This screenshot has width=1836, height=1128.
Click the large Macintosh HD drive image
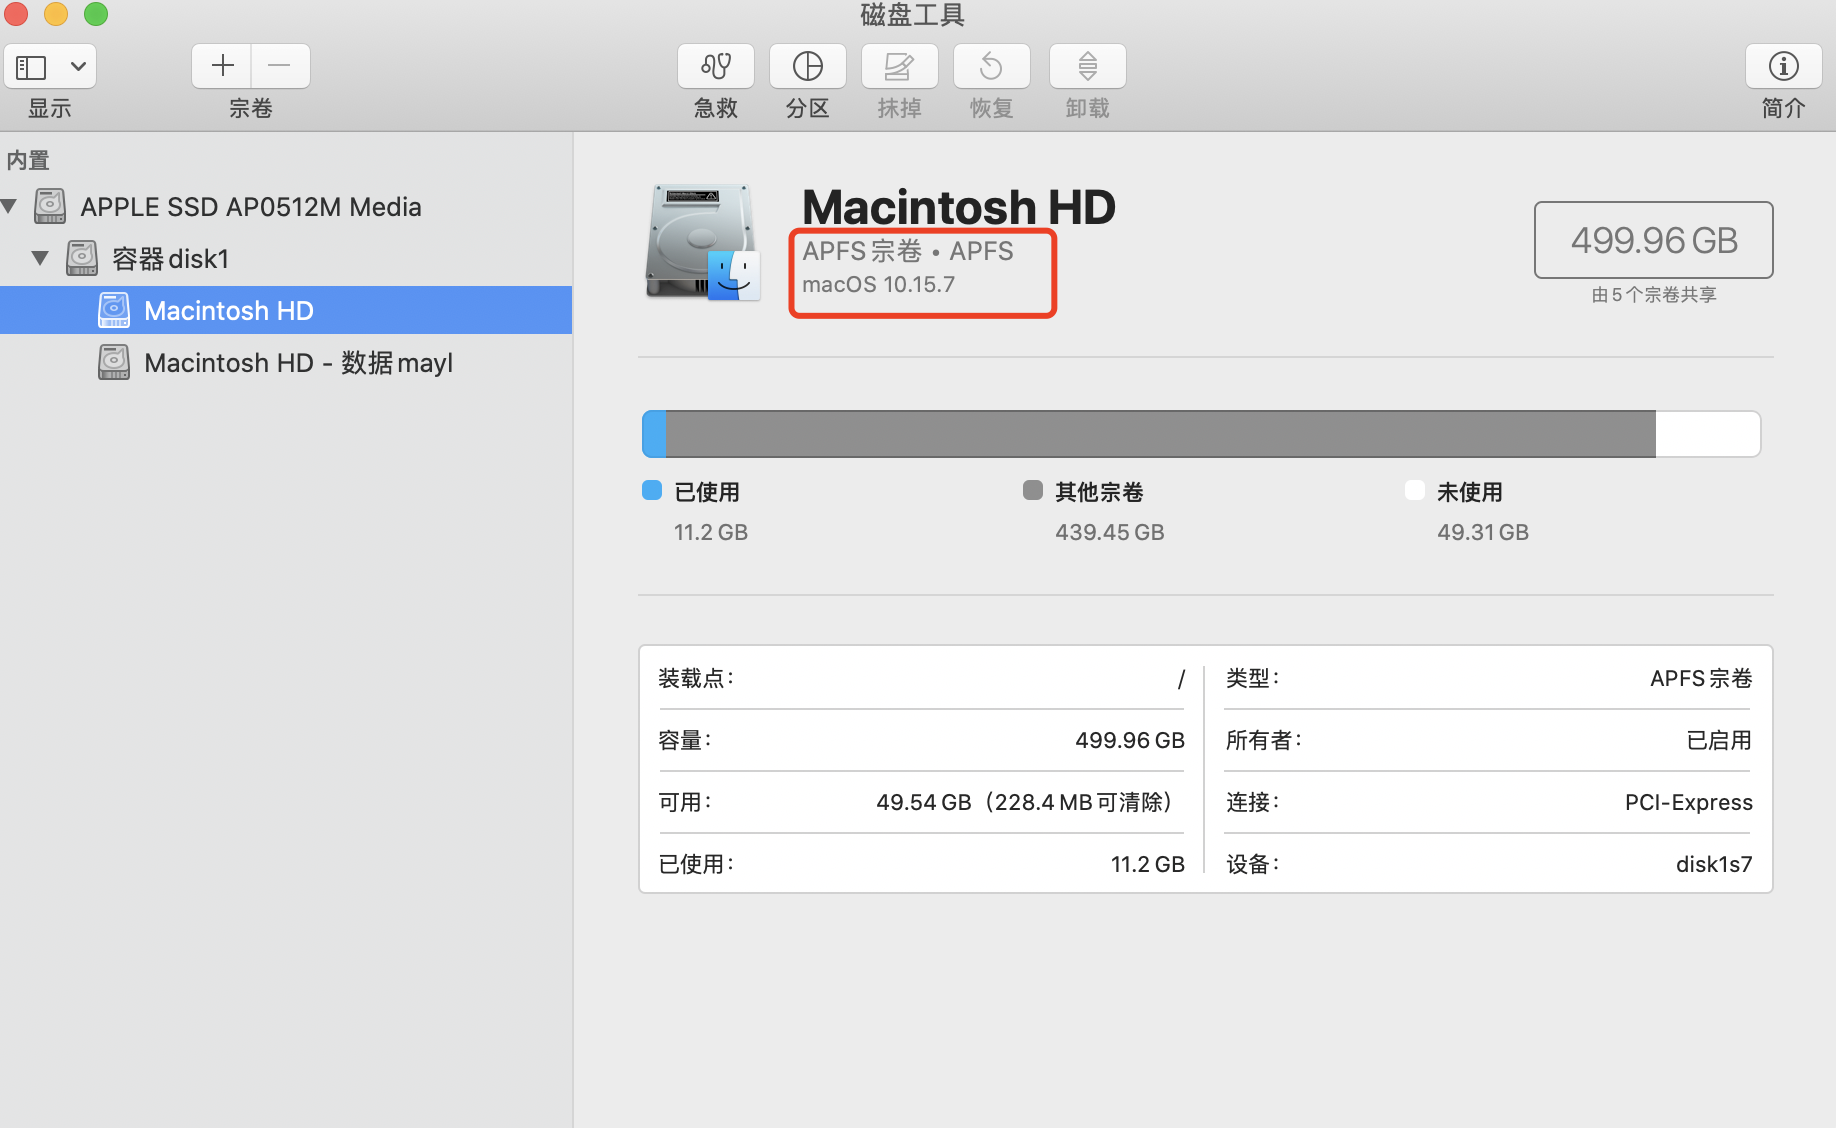click(702, 241)
